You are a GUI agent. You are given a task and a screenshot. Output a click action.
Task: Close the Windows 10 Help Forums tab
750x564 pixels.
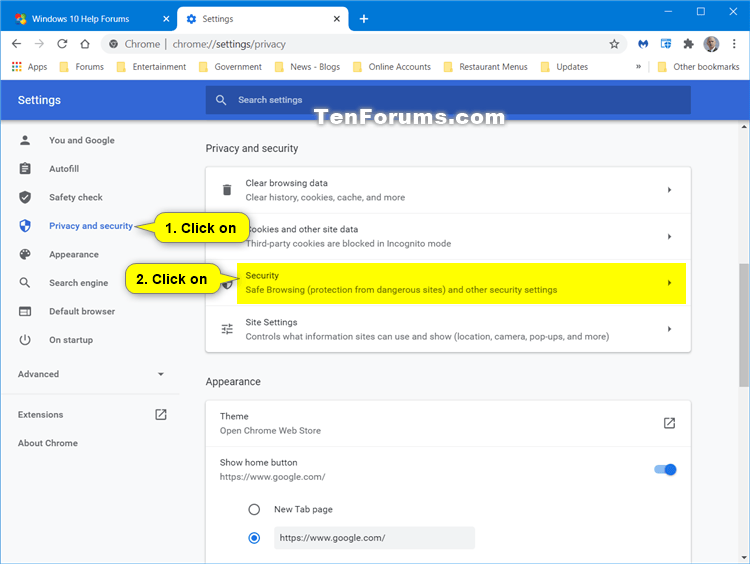[166, 19]
